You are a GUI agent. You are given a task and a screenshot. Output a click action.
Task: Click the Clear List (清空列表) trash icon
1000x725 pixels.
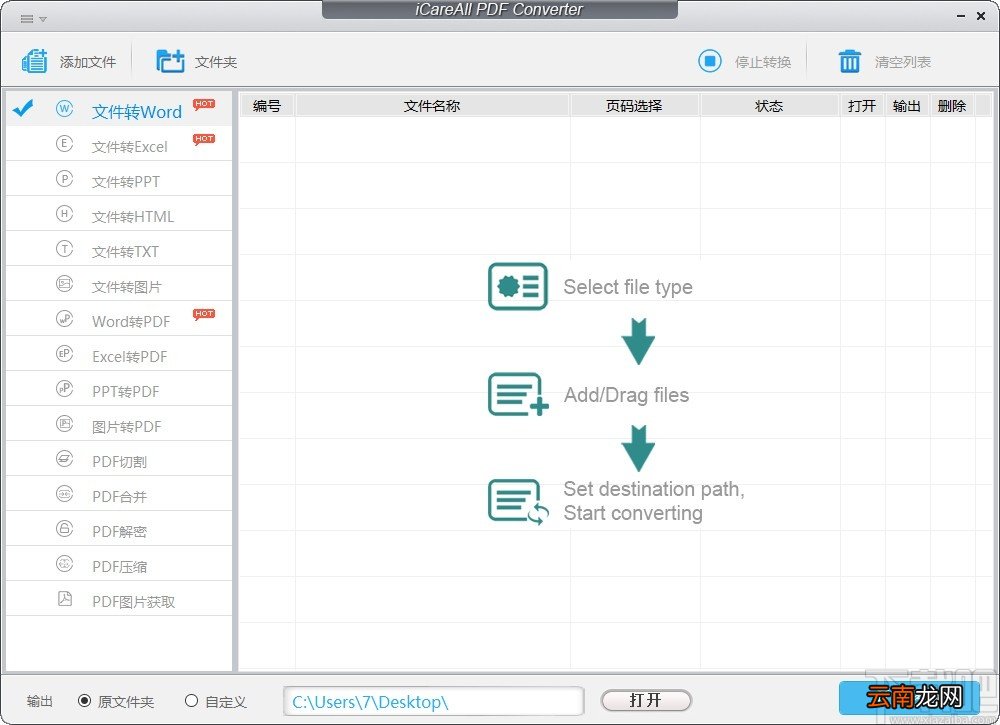coord(849,61)
